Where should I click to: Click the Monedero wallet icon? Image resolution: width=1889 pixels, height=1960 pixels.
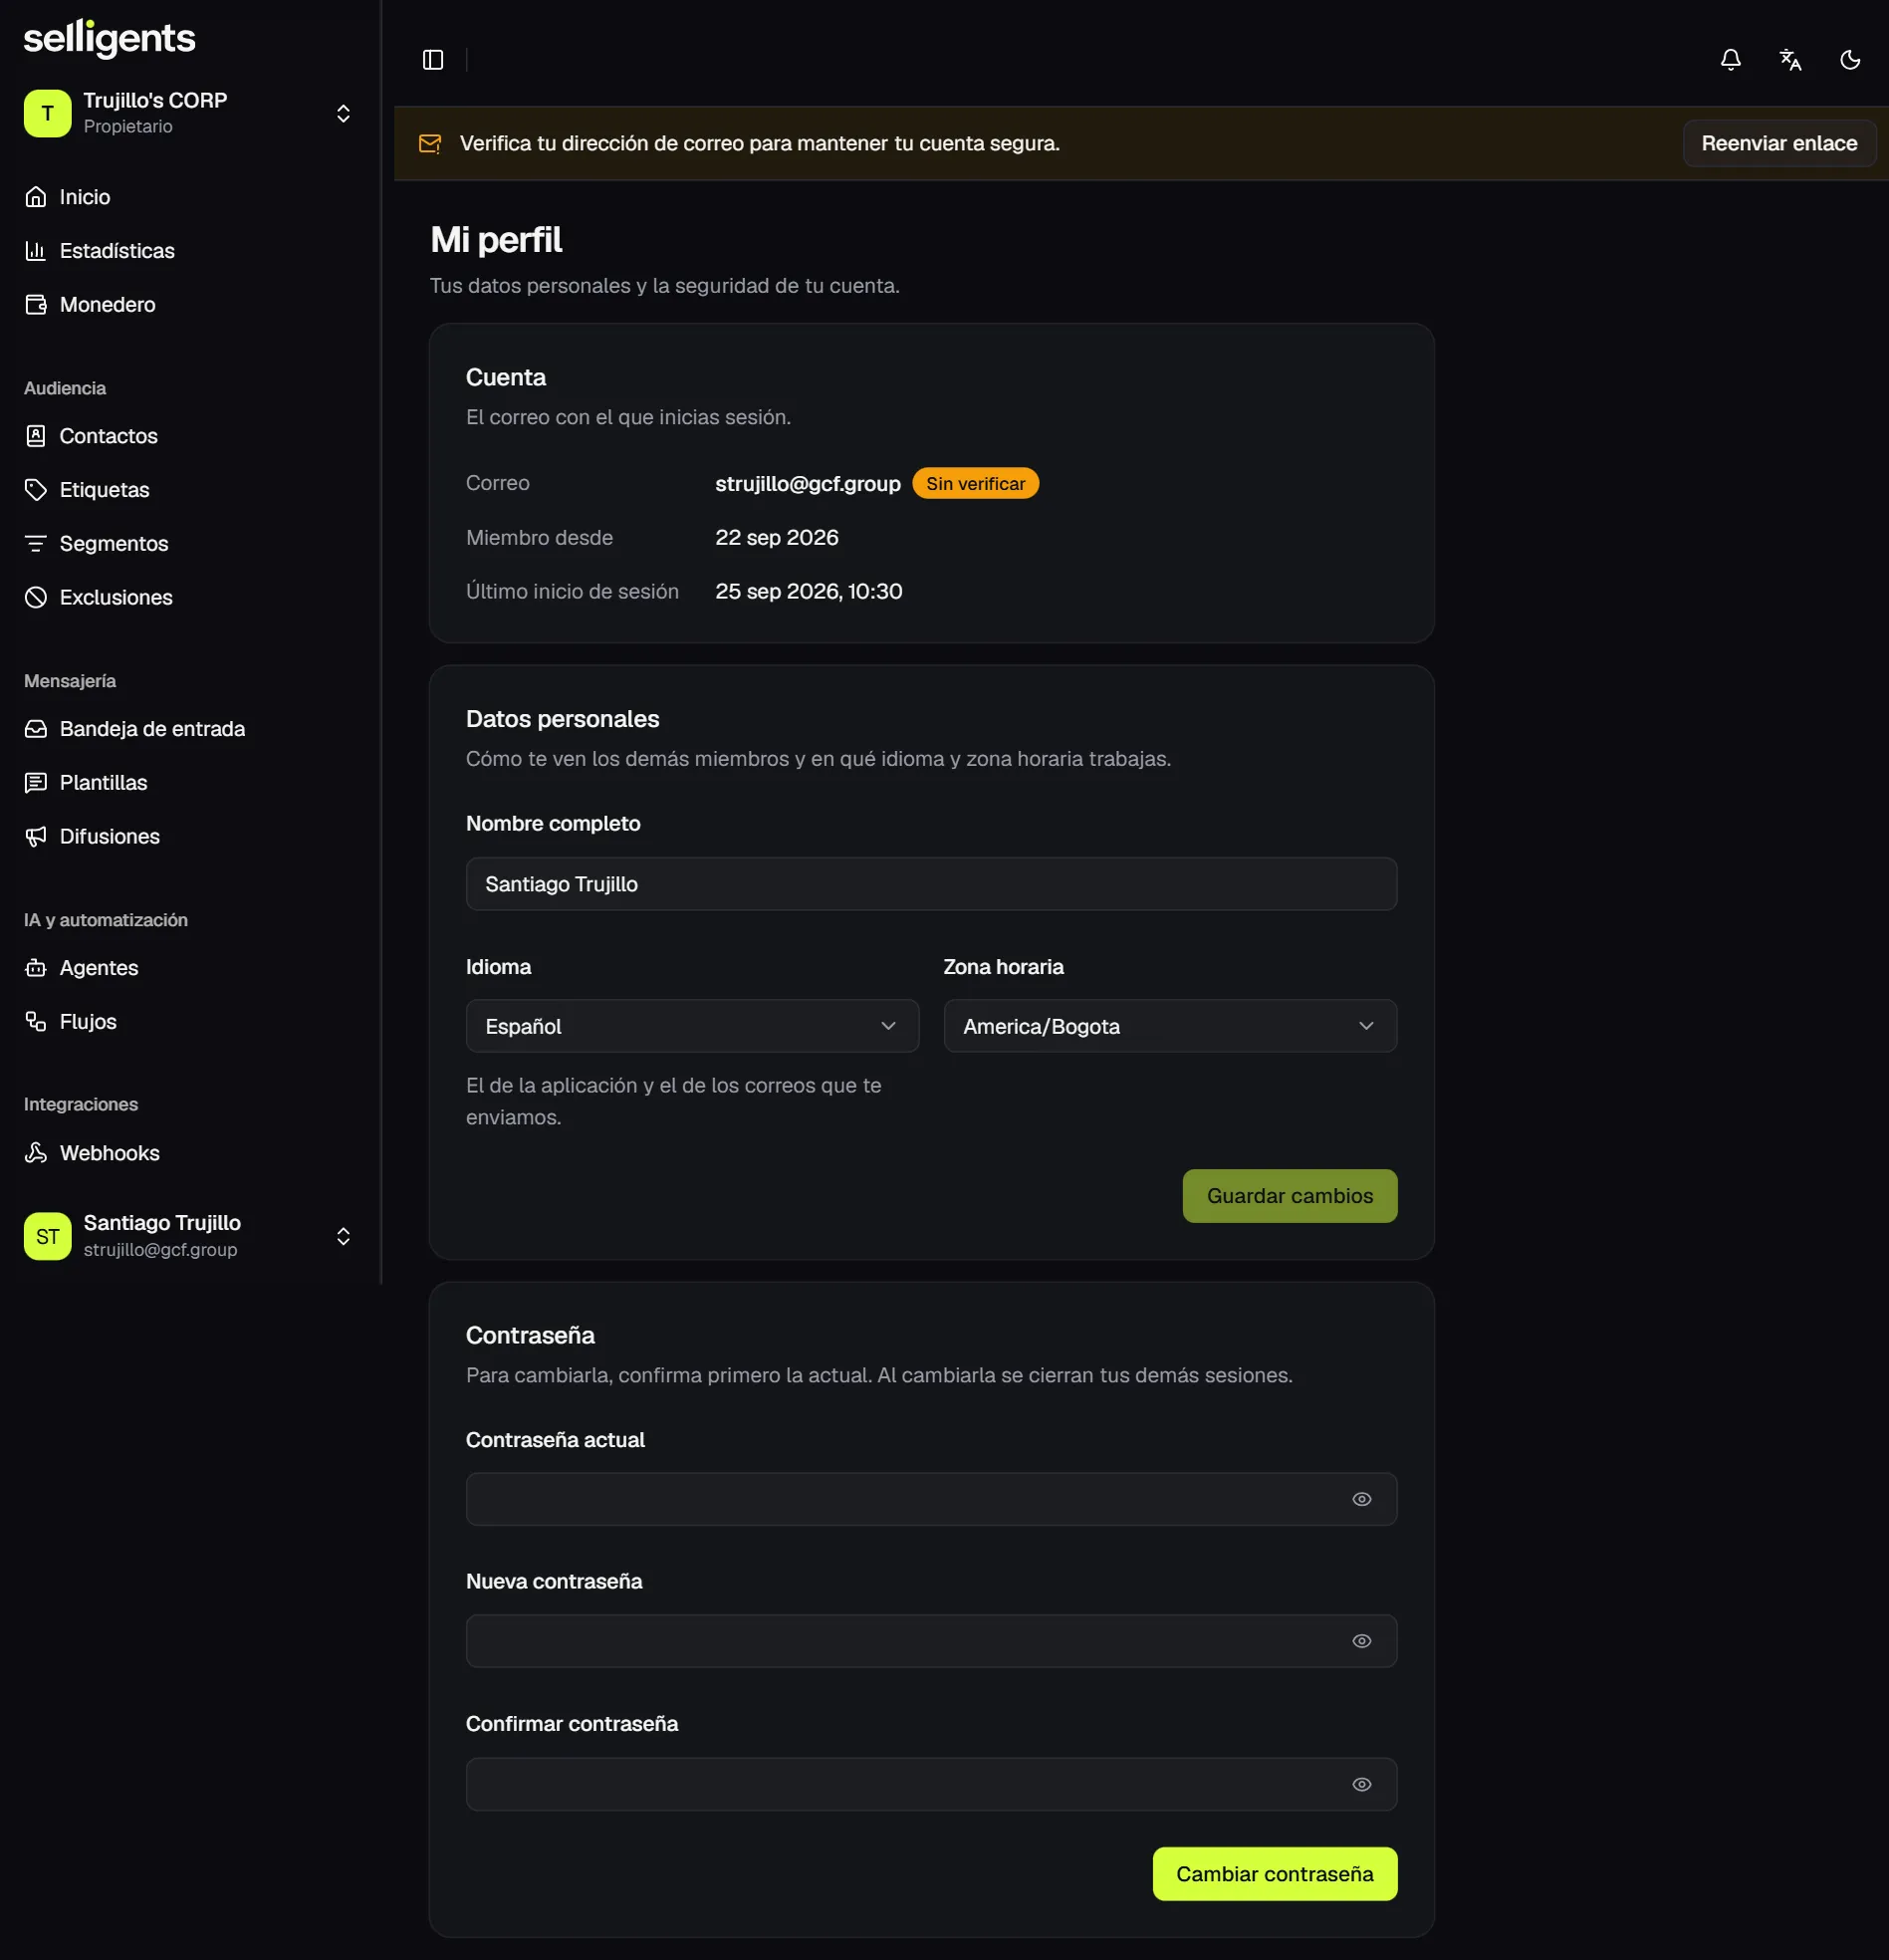point(36,305)
